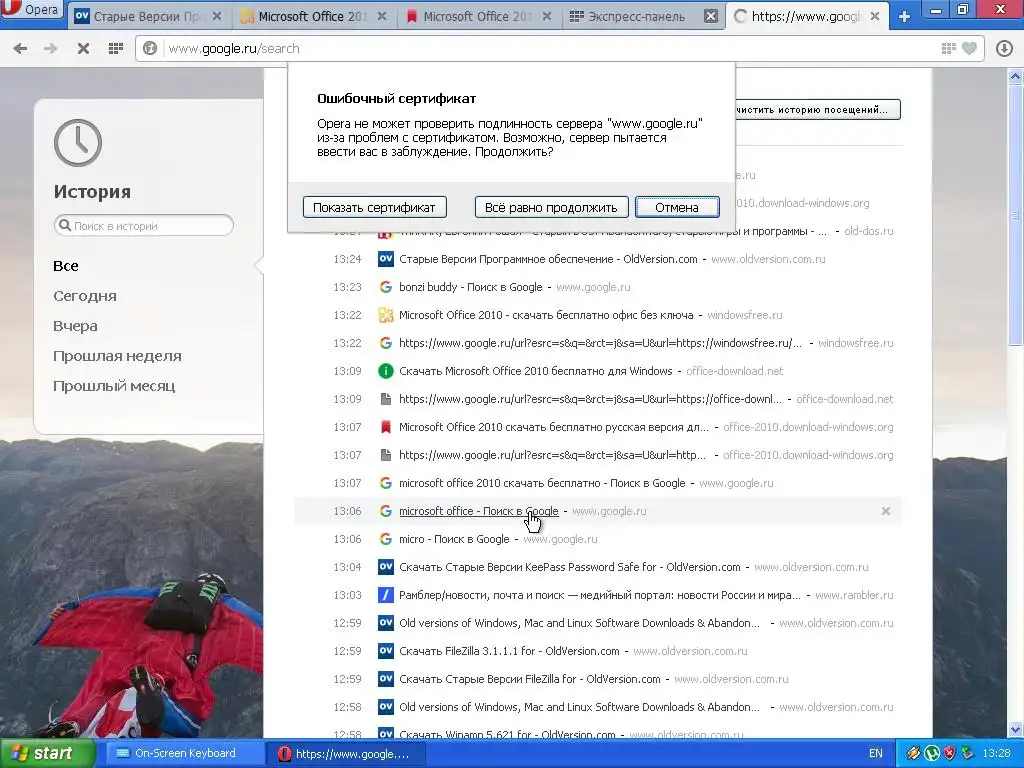Screen dimensions: 1024x768
Task: Click Opera taskbar item https://www.google
Action: click(x=346, y=754)
